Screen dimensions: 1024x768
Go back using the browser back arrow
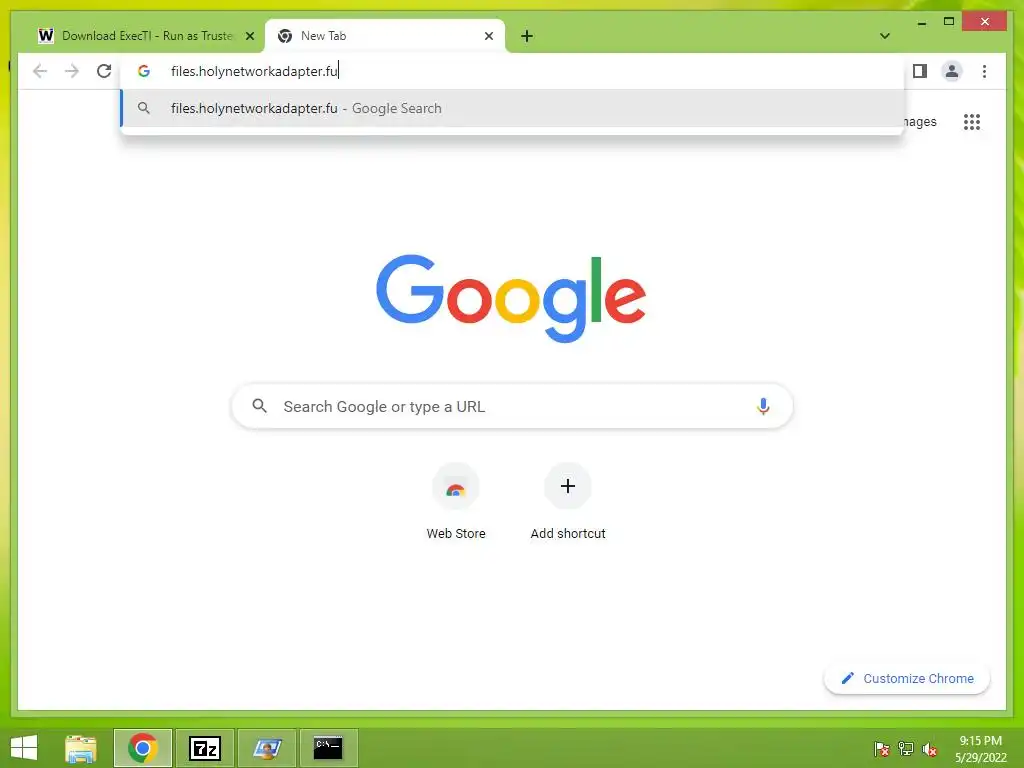point(40,71)
